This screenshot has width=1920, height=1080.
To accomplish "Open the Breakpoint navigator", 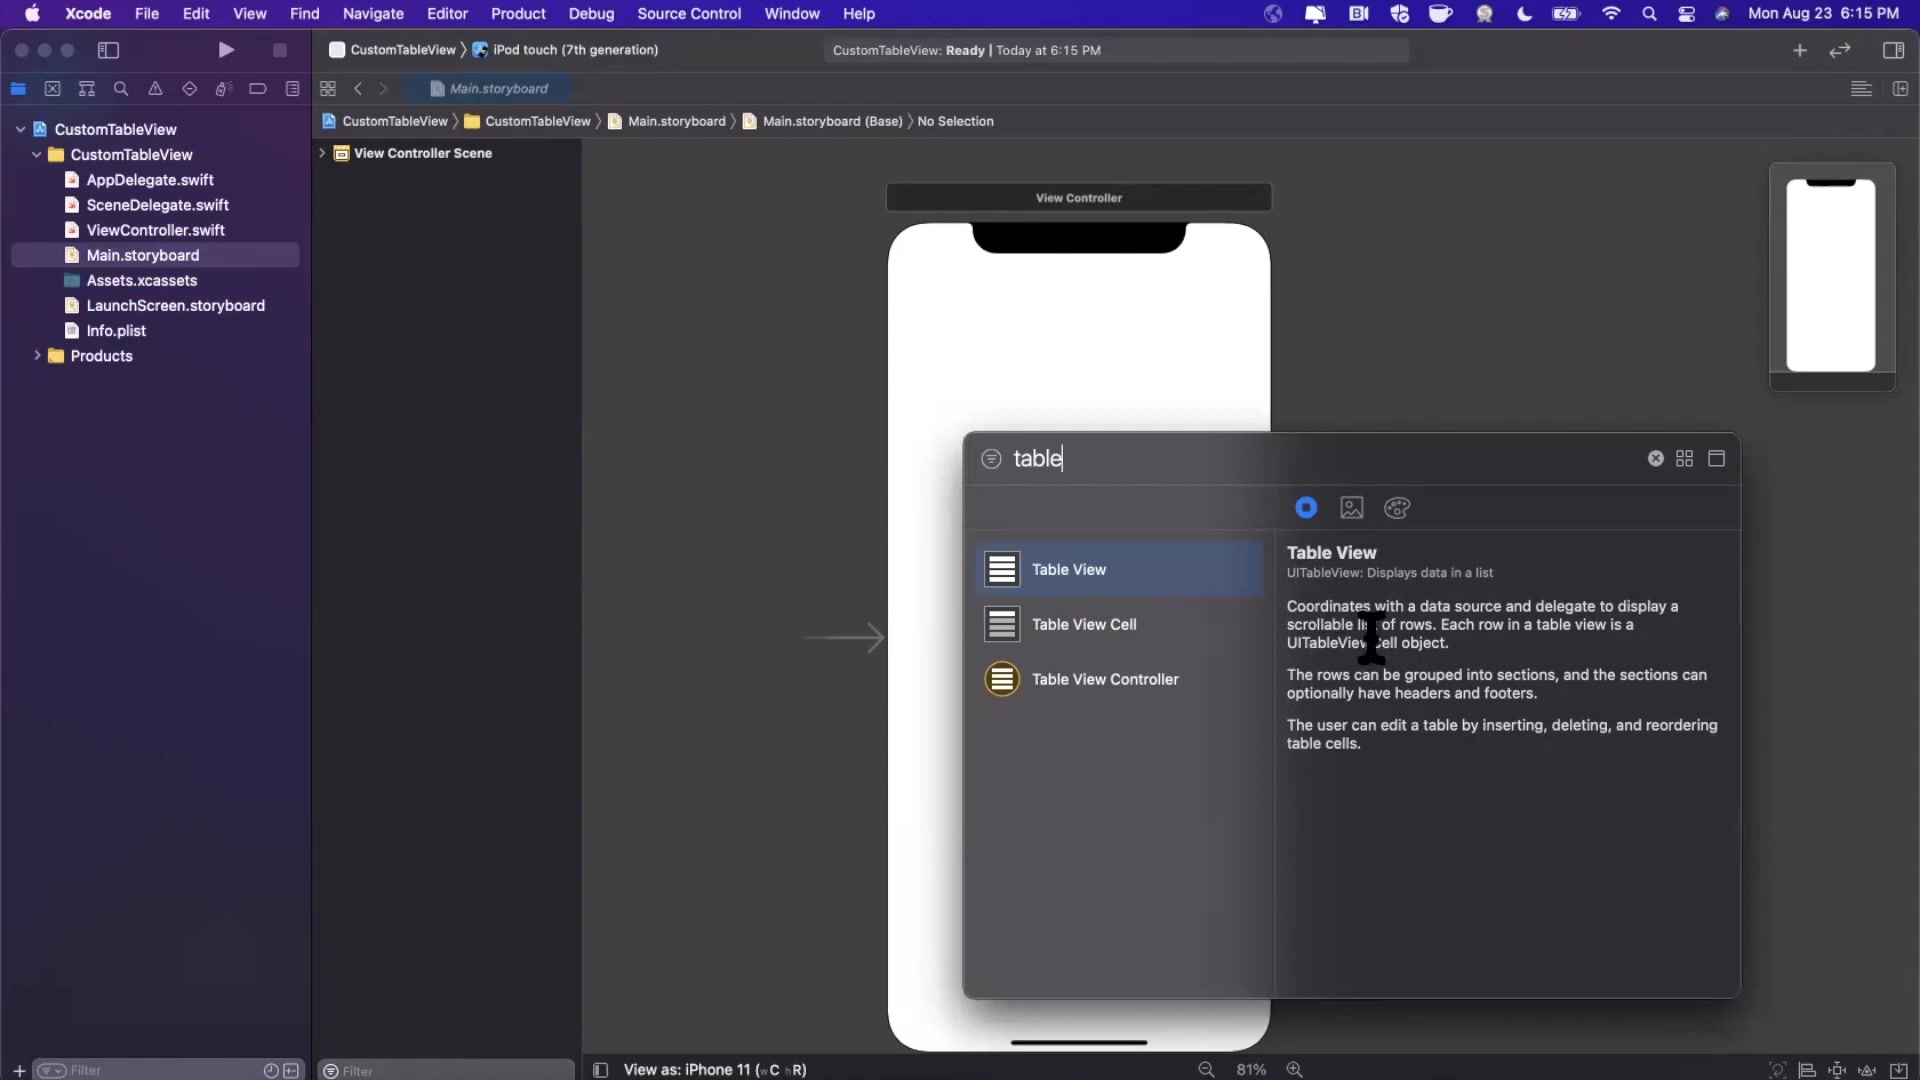I will click(x=258, y=89).
